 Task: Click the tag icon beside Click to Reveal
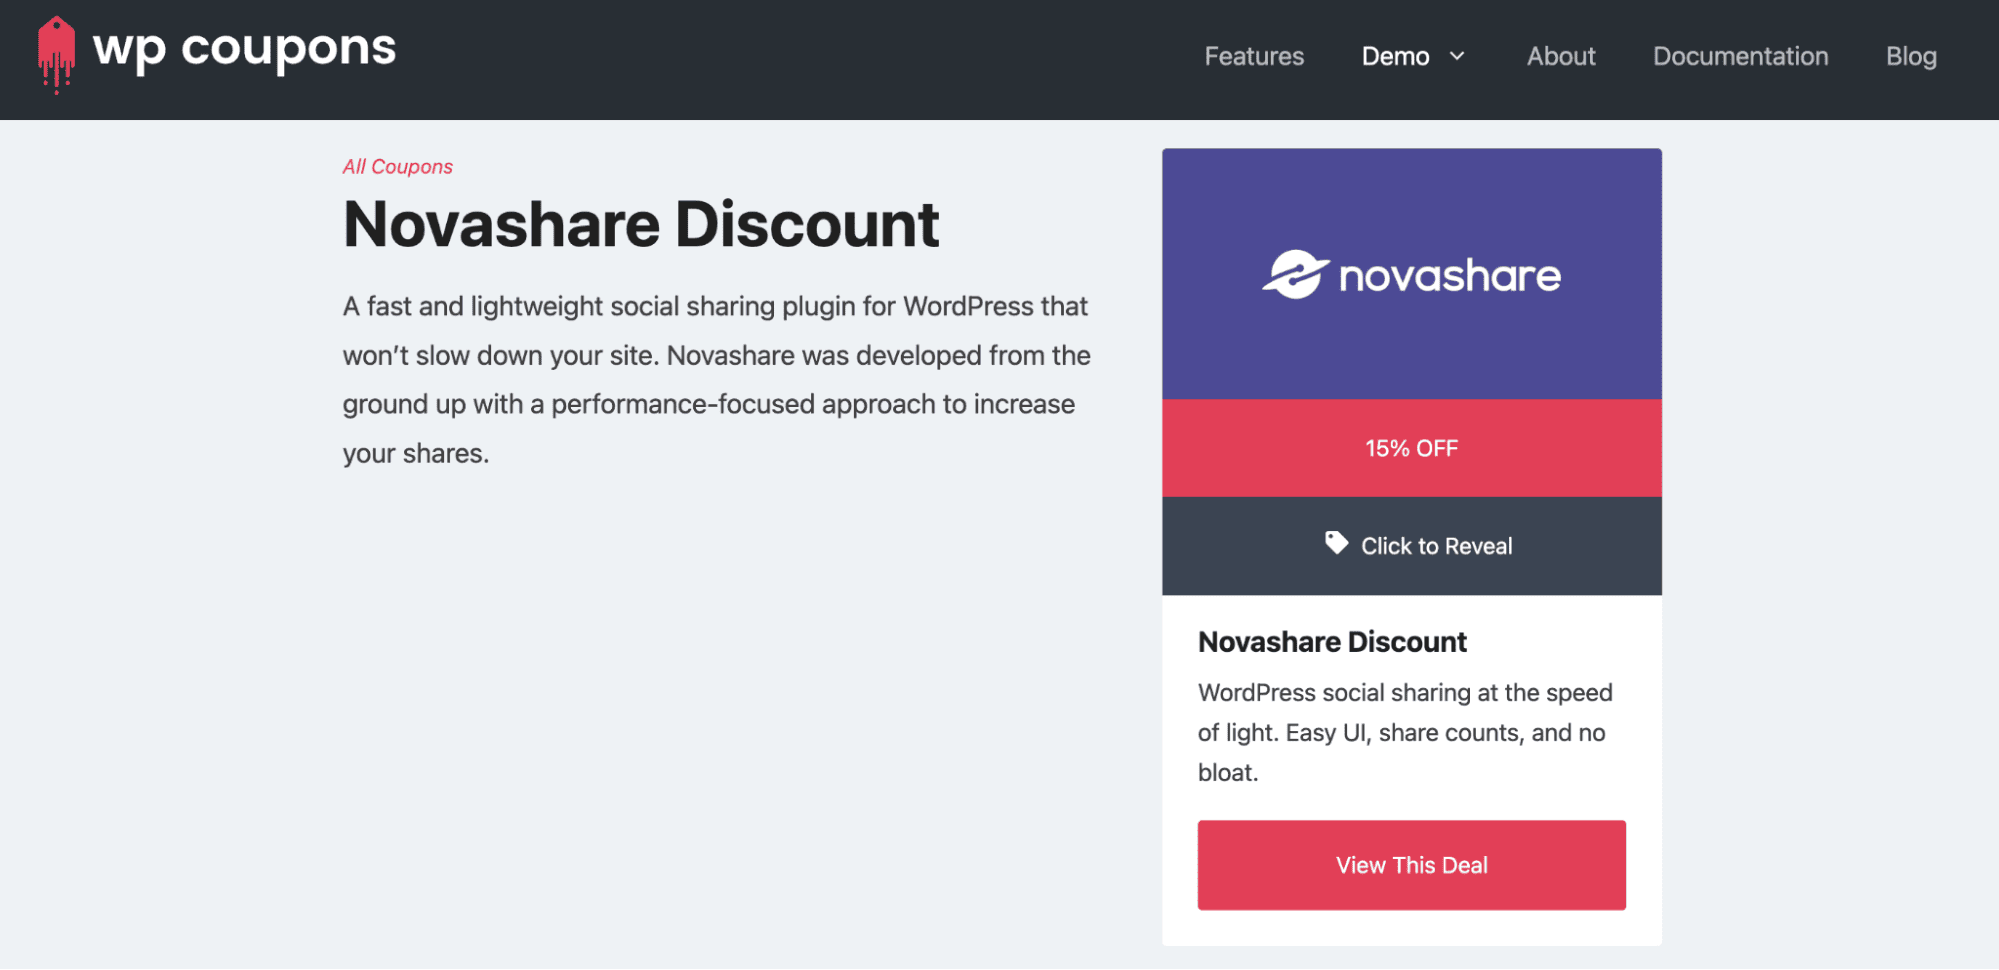click(1337, 544)
